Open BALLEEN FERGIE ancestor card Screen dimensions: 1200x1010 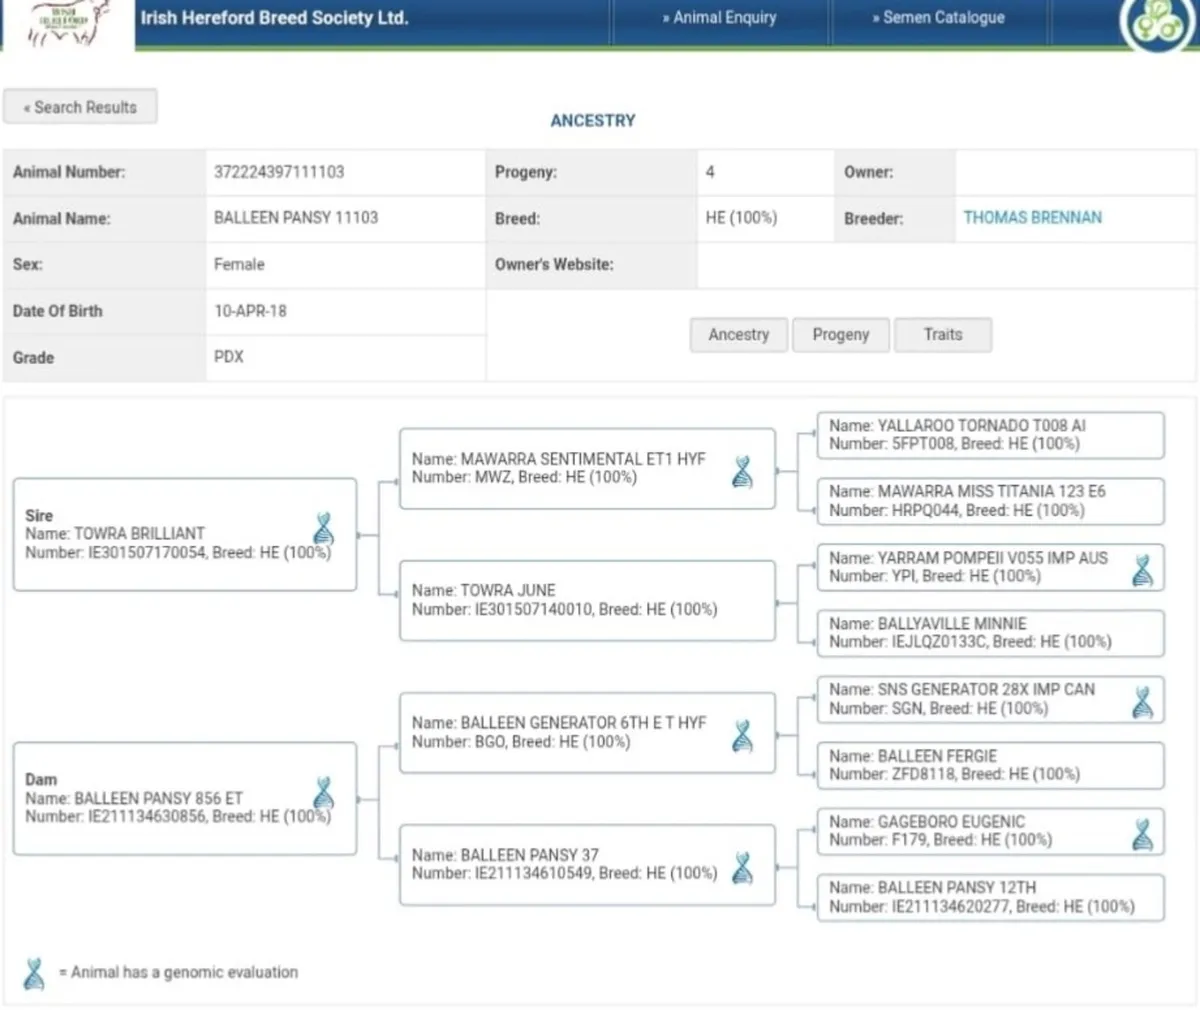(x=991, y=765)
